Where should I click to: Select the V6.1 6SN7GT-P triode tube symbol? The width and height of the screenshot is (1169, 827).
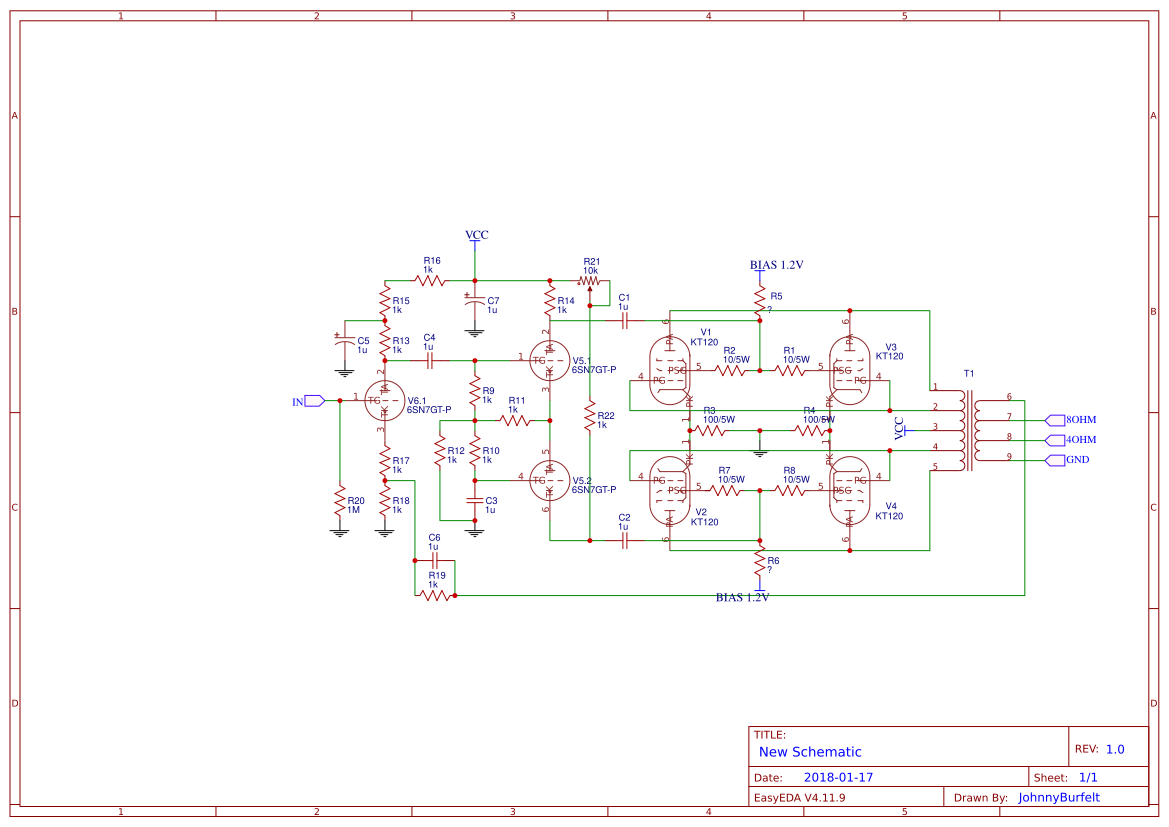(x=385, y=401)
